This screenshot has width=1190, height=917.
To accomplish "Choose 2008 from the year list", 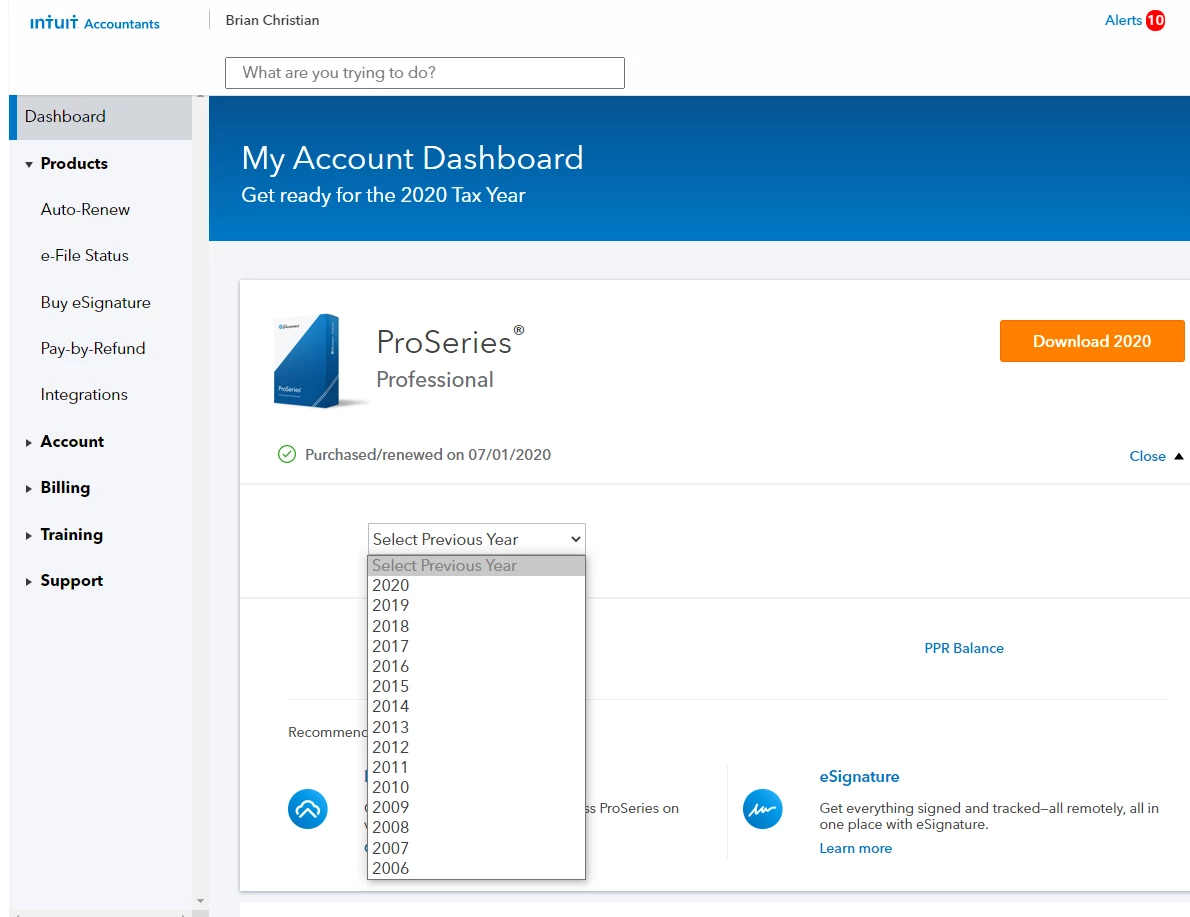I will click(477, 827).
